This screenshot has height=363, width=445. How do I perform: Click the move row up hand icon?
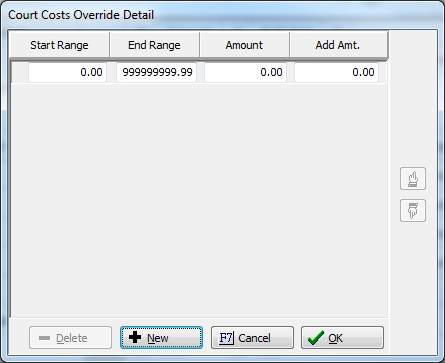point(413,179)
